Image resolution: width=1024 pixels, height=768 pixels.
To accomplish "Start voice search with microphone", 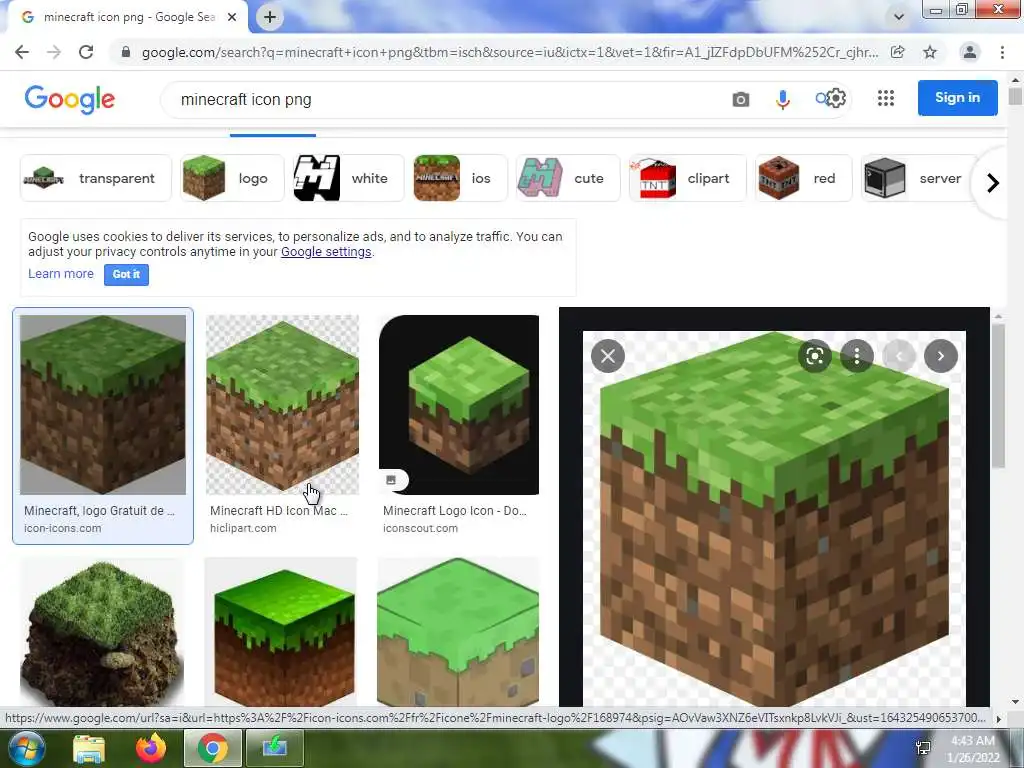I will coord(782,99).
